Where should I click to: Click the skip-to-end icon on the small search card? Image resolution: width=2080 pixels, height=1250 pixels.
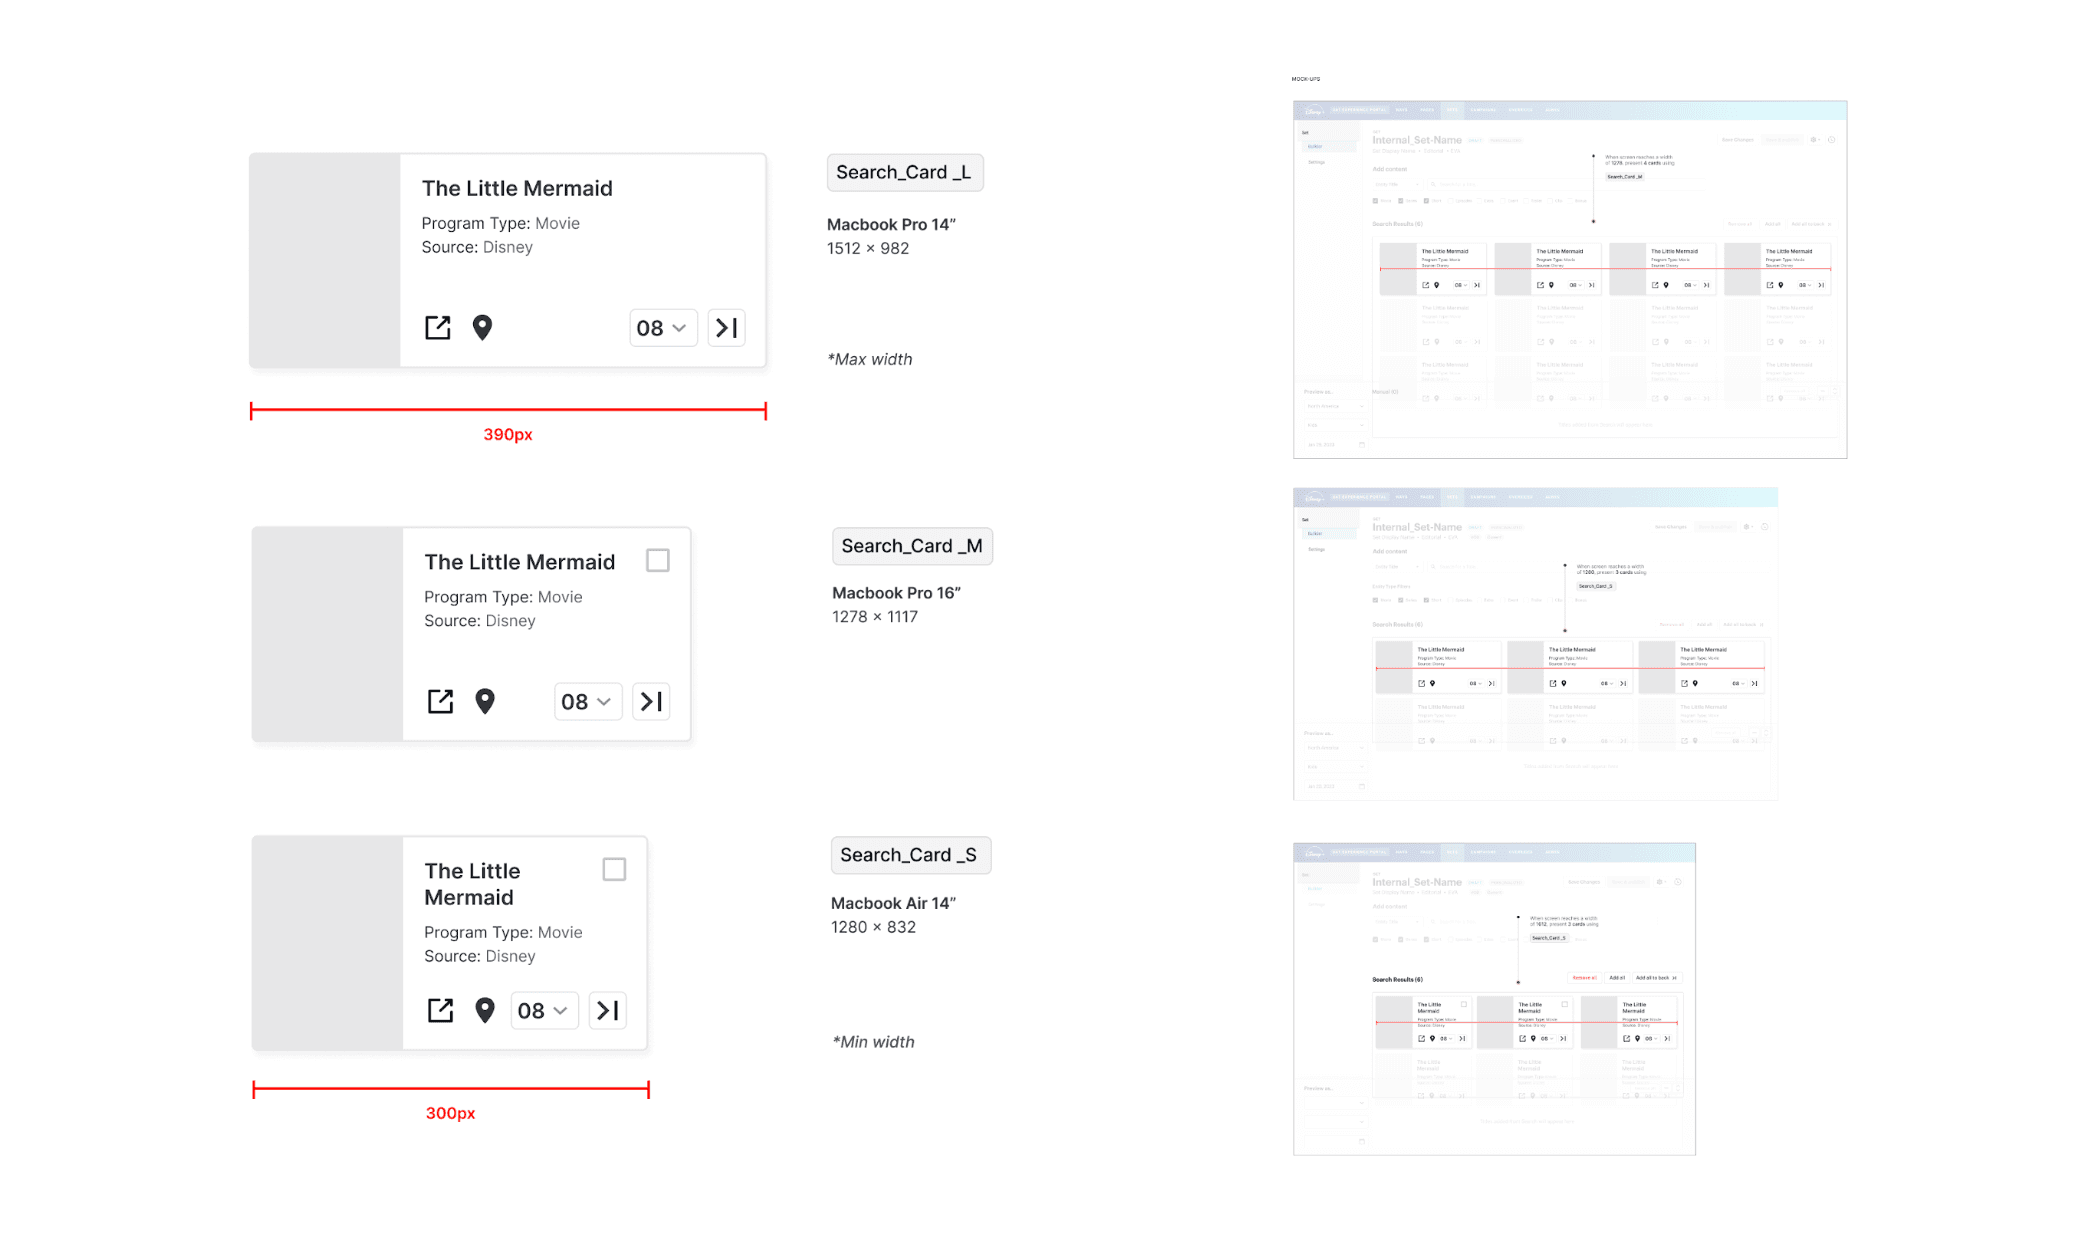[607, 1010]
